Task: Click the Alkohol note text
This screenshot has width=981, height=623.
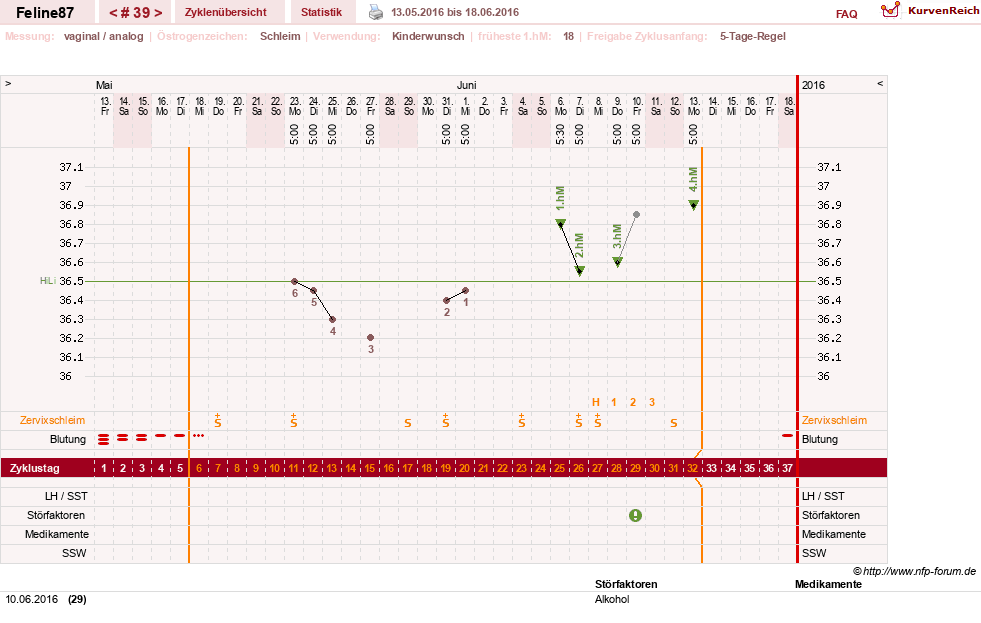Action: pos(612,599)
